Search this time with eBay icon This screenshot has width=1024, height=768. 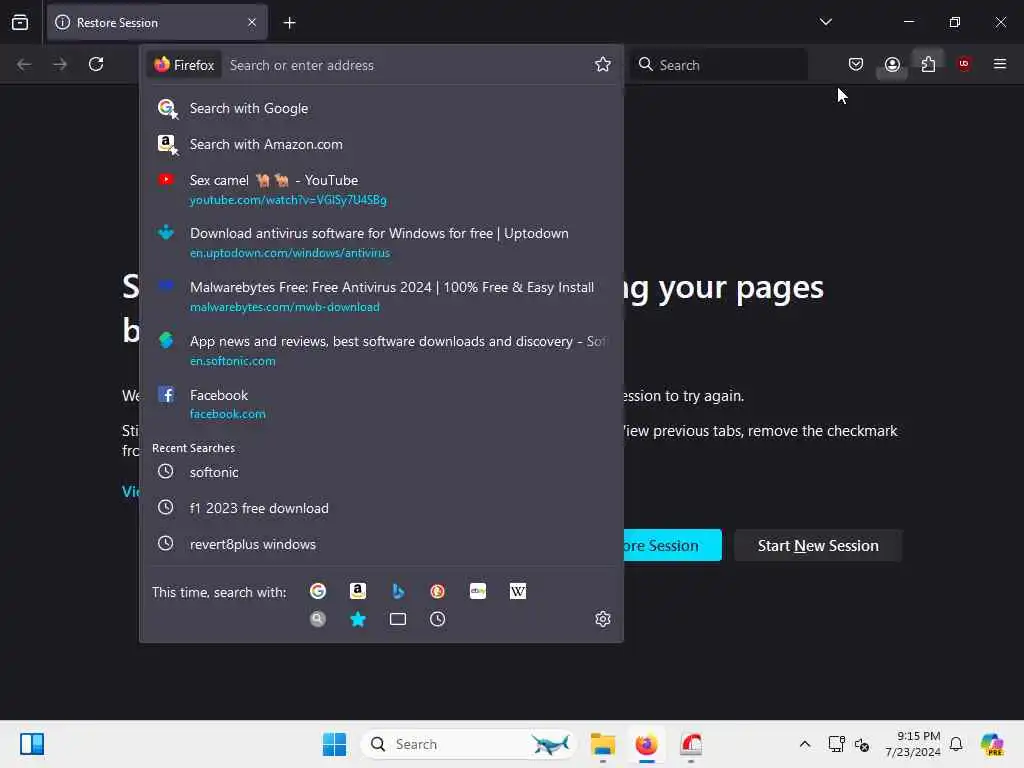tap(477, 591)
